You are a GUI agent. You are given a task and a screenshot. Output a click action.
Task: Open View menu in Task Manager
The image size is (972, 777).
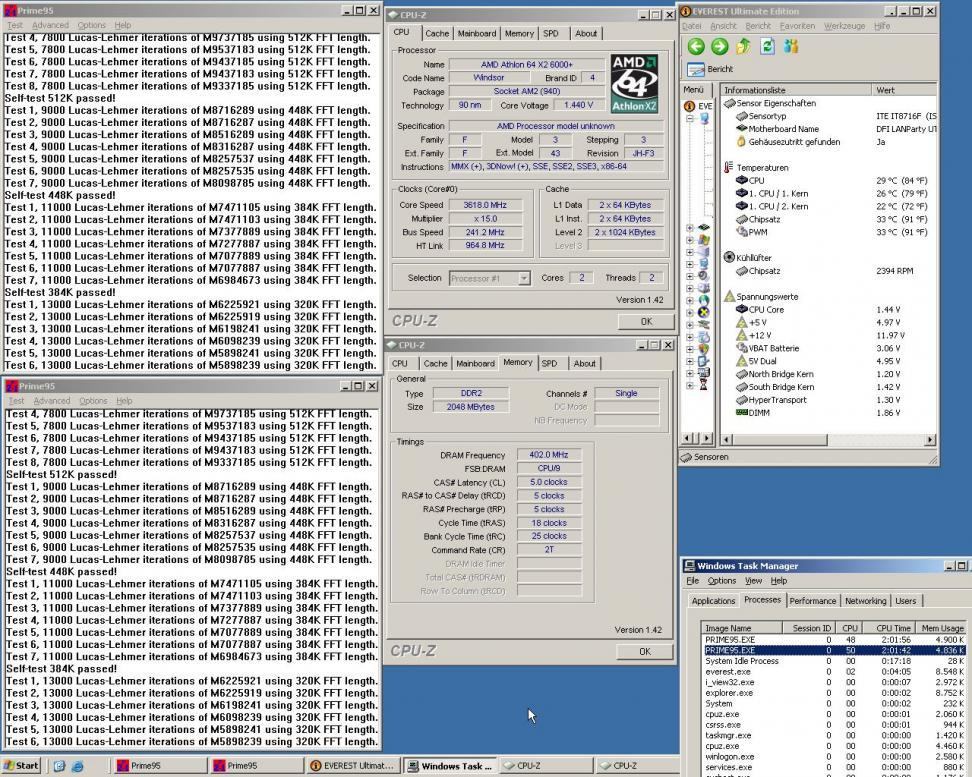tap(753, 581)
